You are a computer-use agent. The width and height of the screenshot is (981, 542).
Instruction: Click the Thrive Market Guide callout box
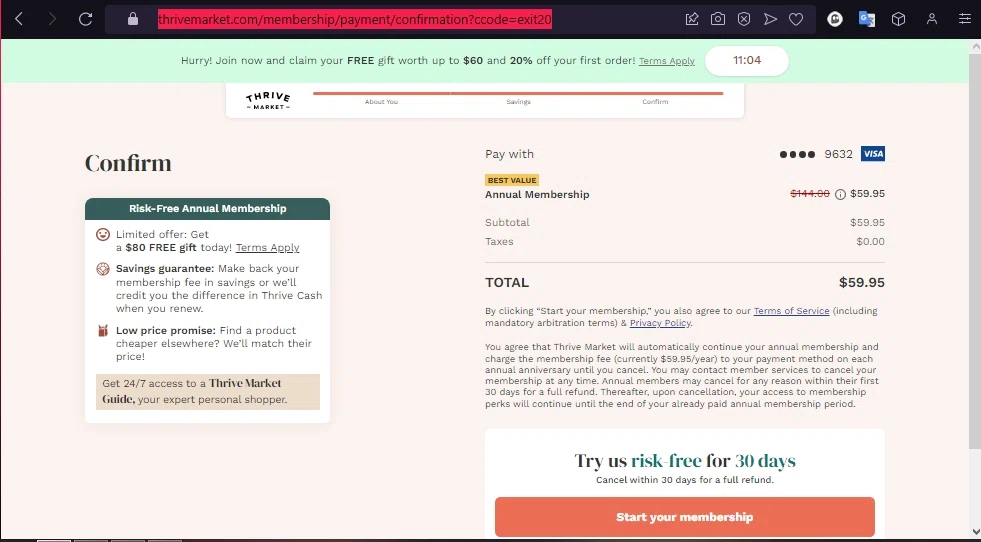208,392
